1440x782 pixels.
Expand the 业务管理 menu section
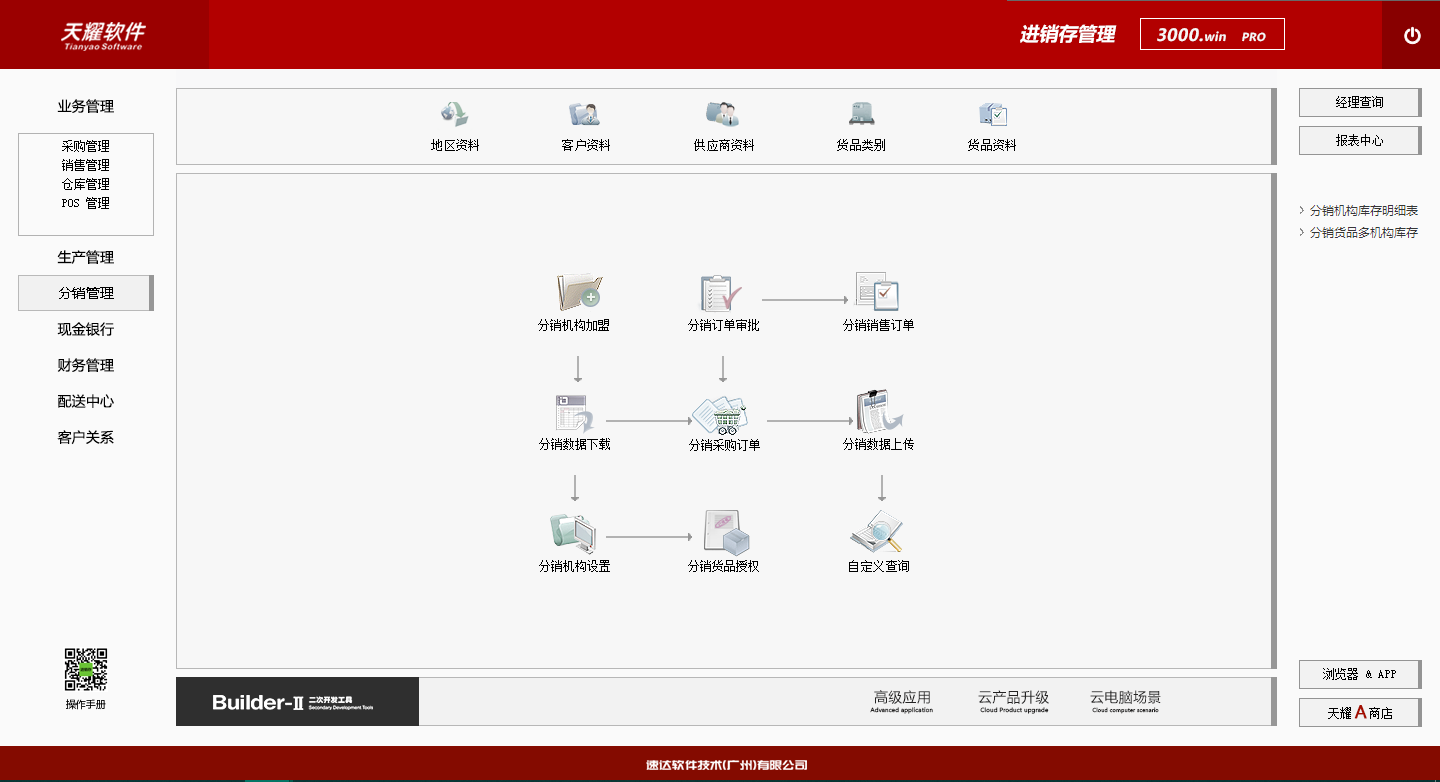[x=86, y=107]
